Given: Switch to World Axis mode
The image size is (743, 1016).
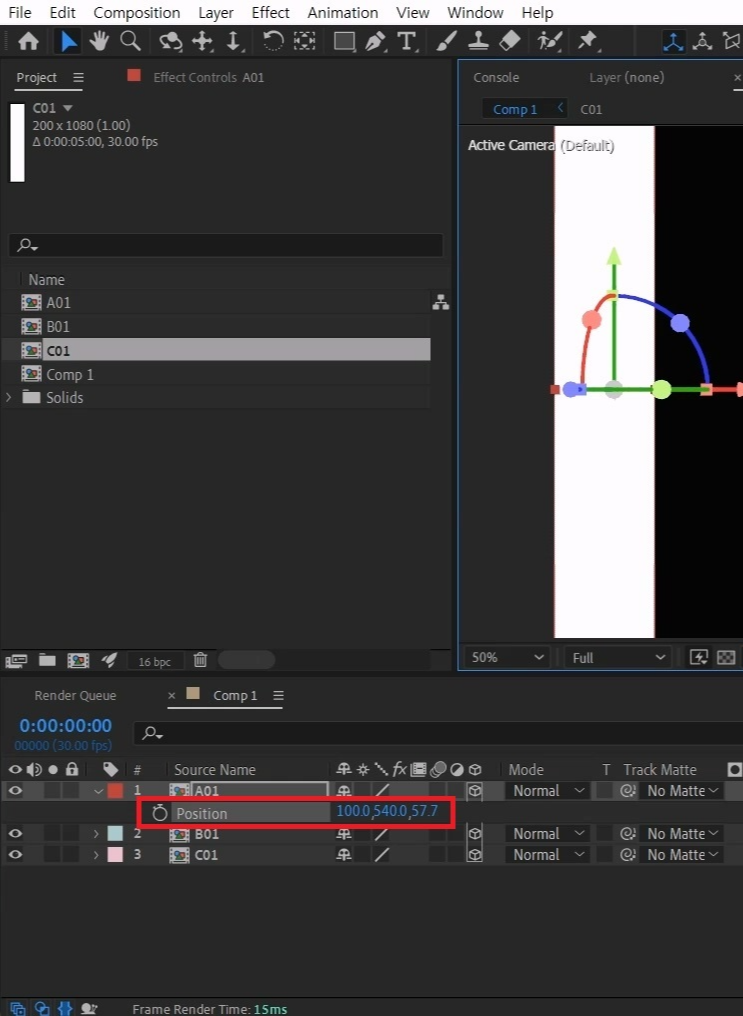Looking at the screenshot, I should pyautogui.click(x=703, y=41).
